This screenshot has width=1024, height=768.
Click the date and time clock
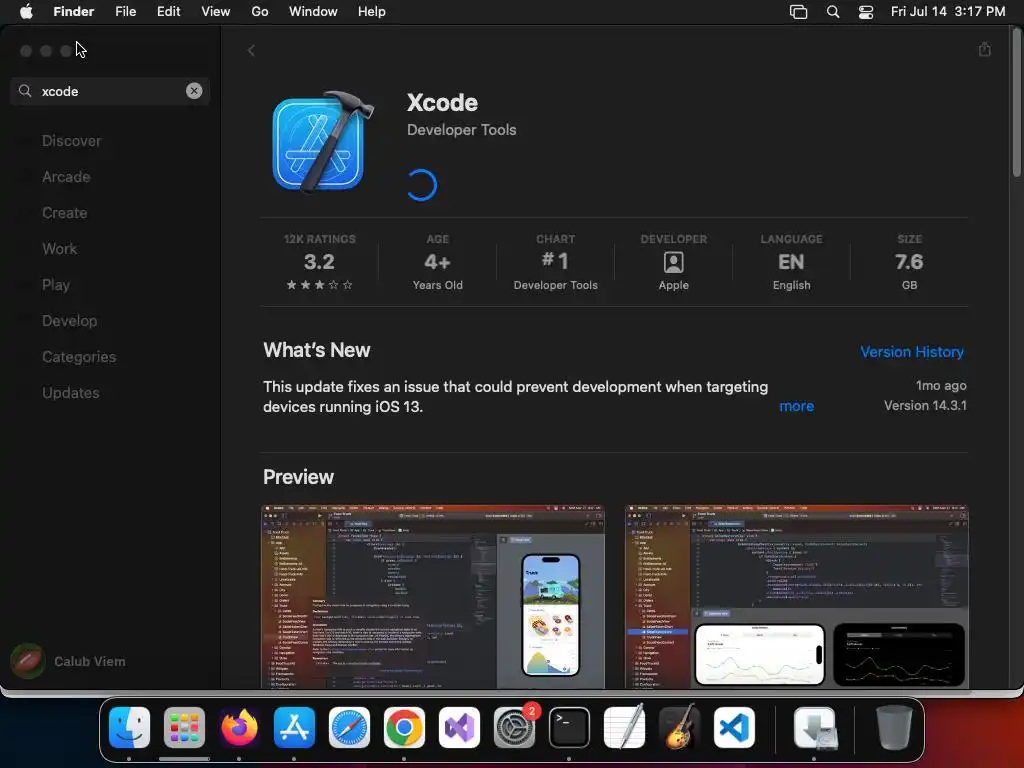[x=948, y=12]
